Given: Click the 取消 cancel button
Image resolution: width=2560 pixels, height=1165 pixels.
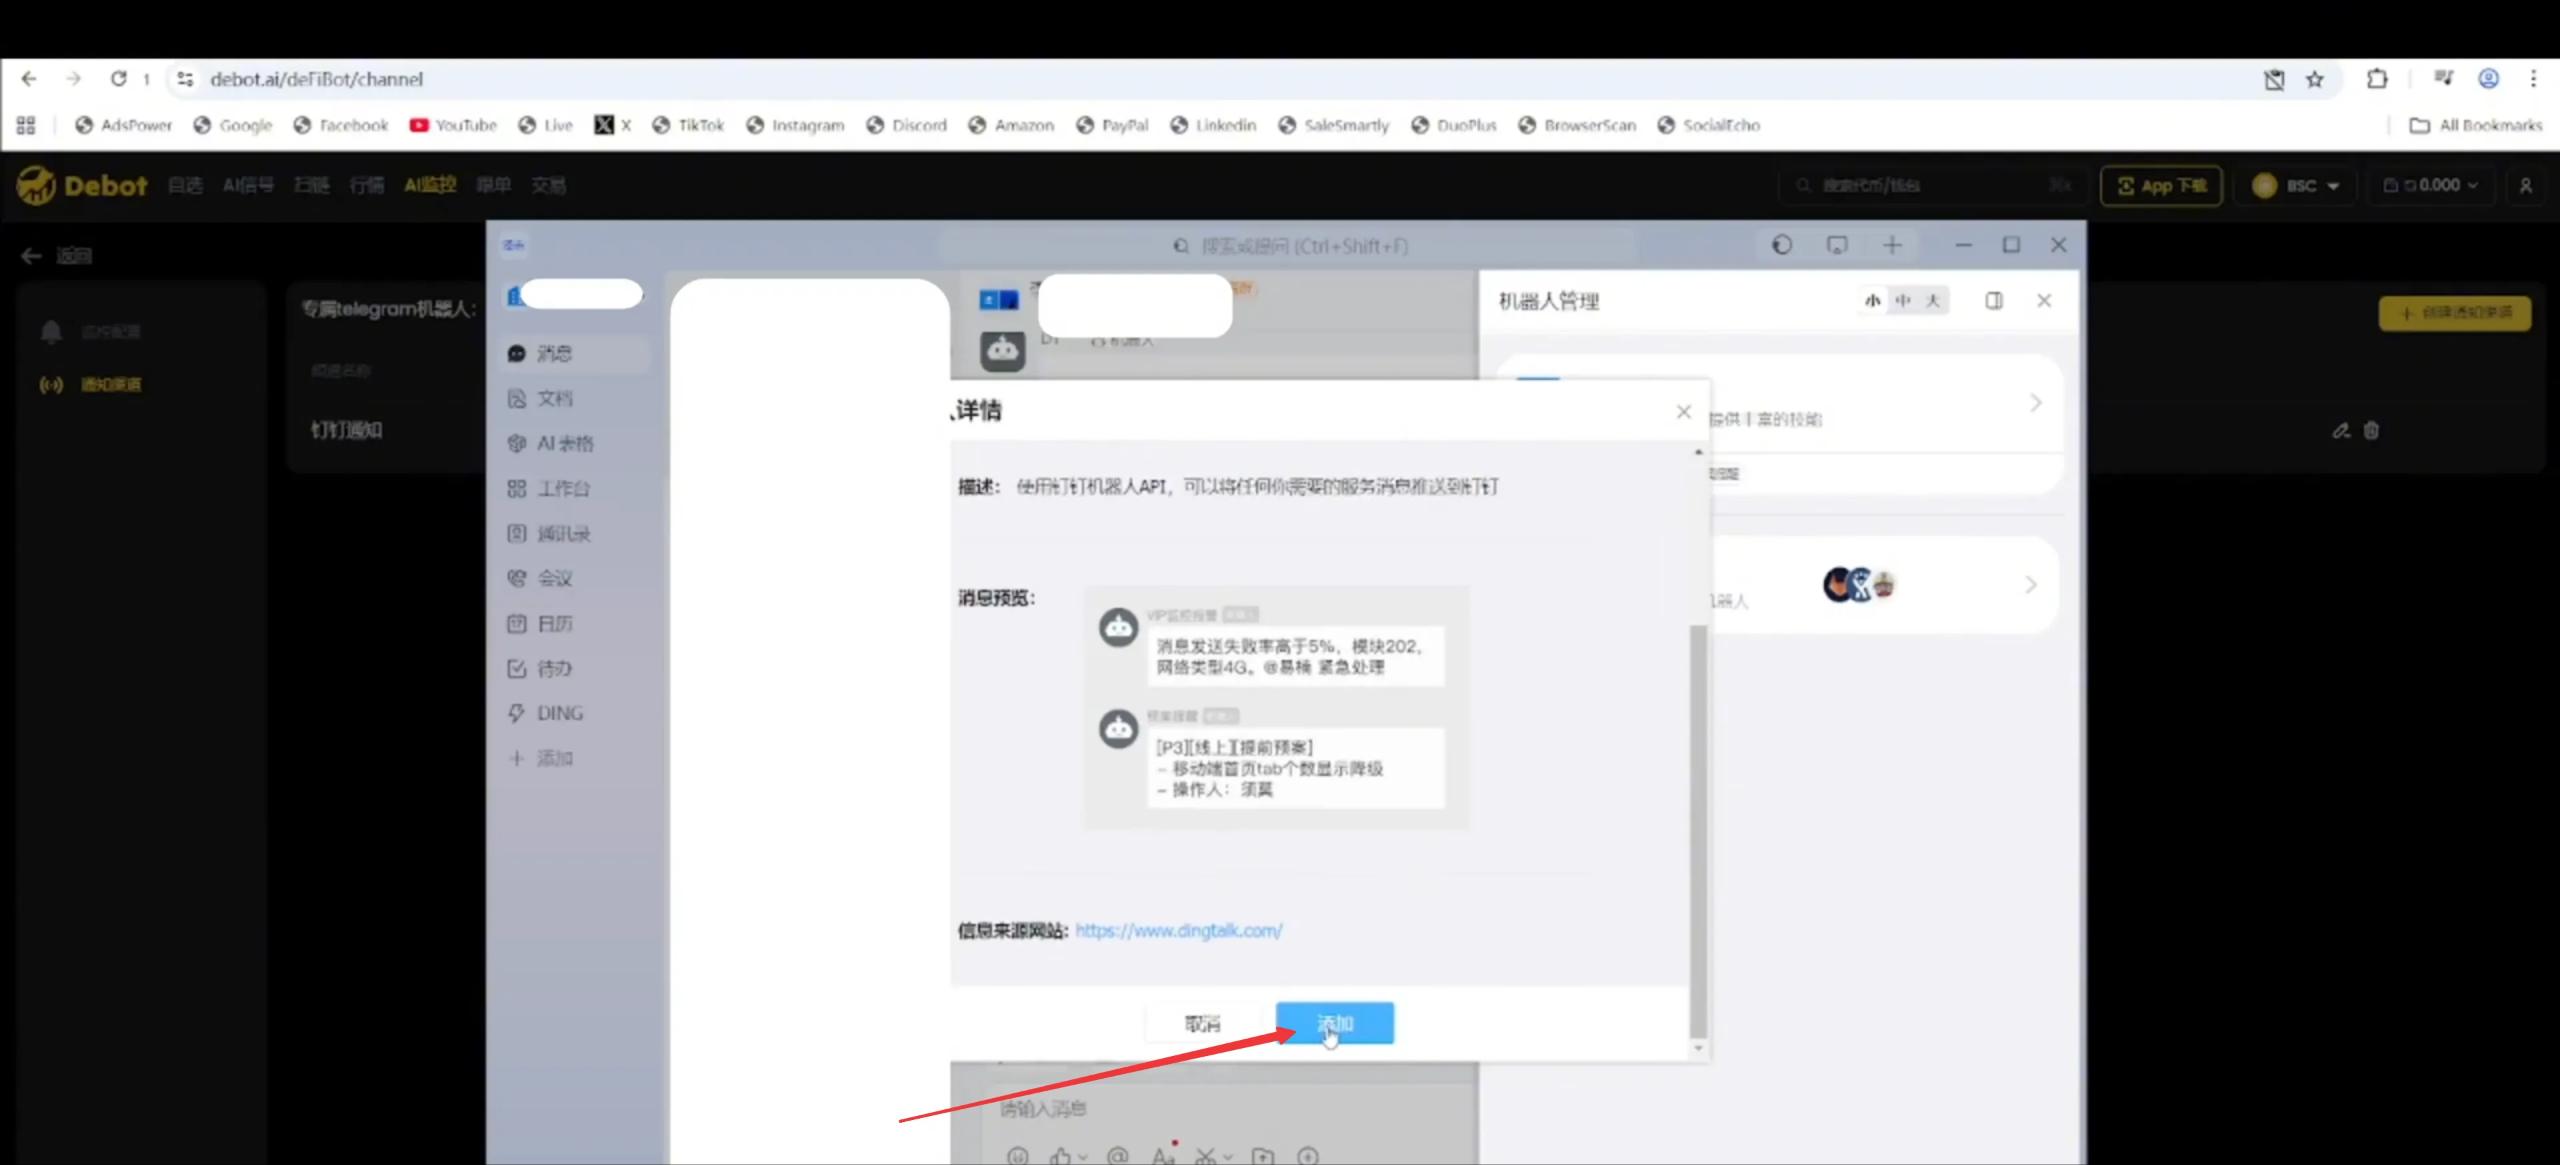Looking at the screenshot, I should pyautogui.click(x=1202, y=1023).
